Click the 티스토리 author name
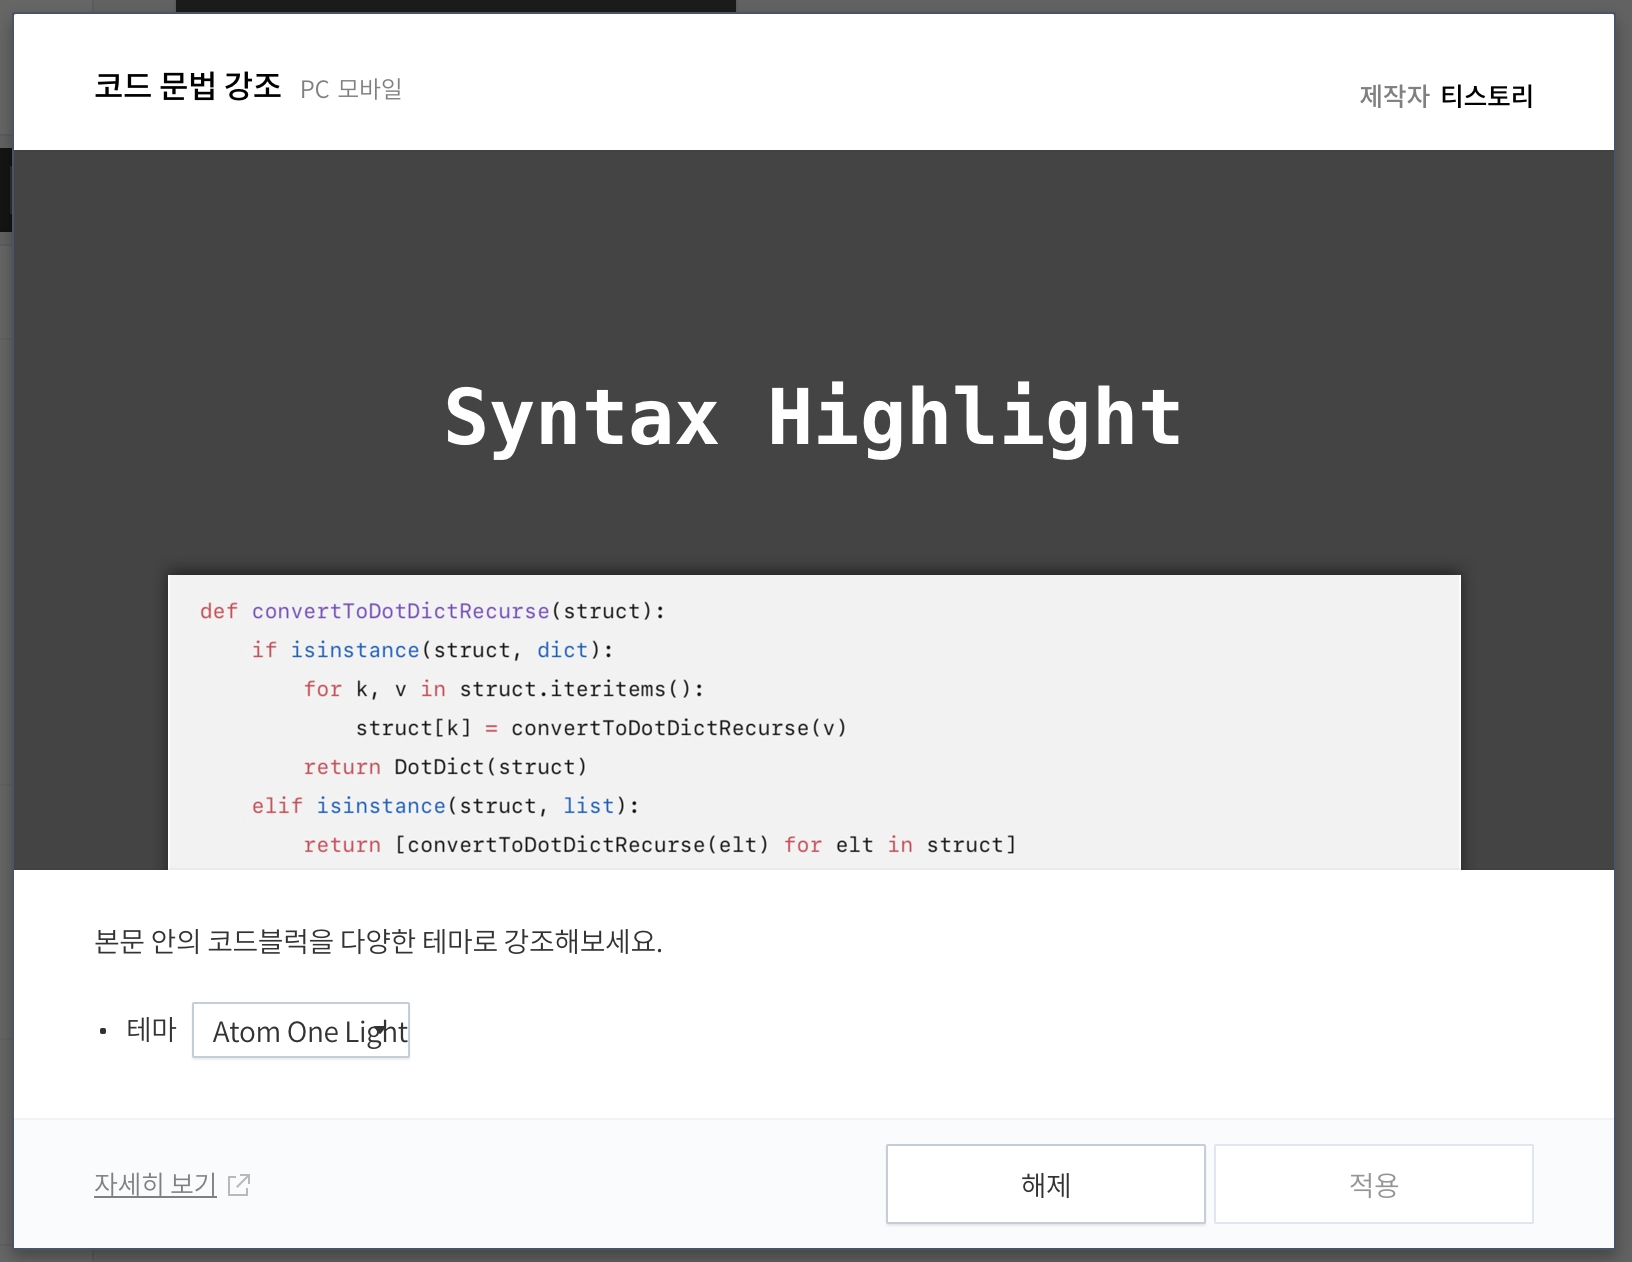The image size is (1632, 1262). click(1487, 96)
